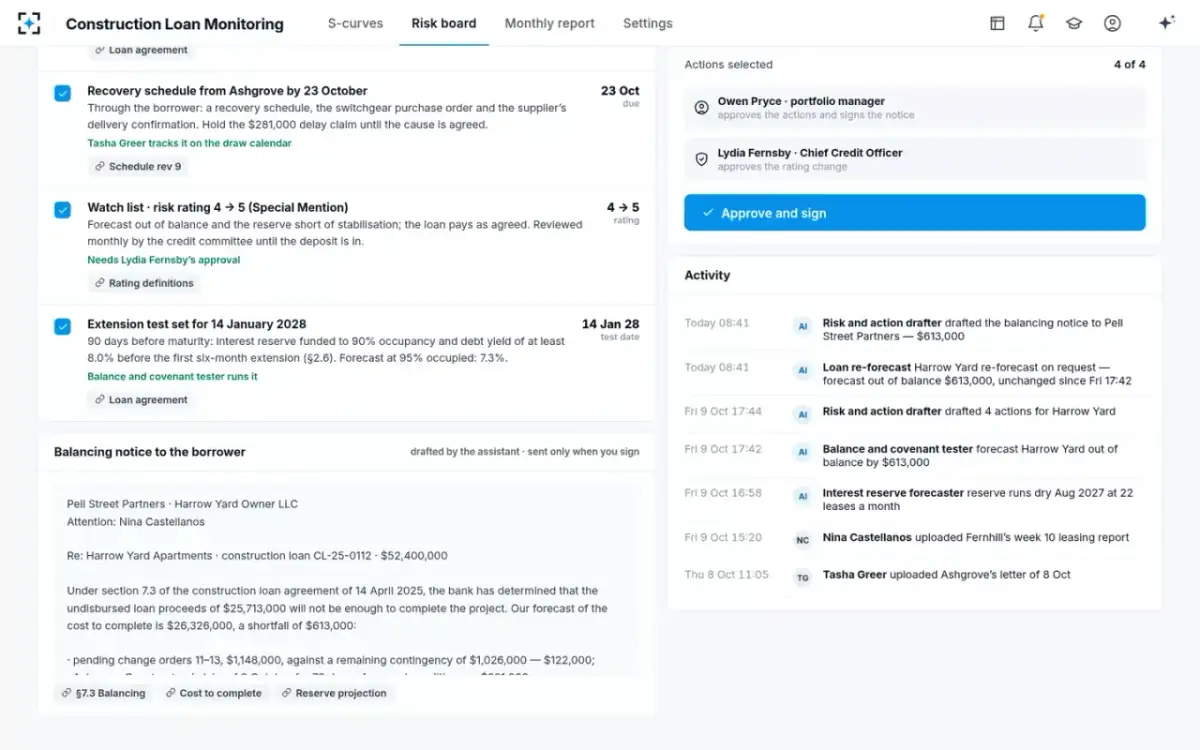This screenshot has height=750, width=1200.
Task: Click the 23 Oct due date
Action: (620, 90)
